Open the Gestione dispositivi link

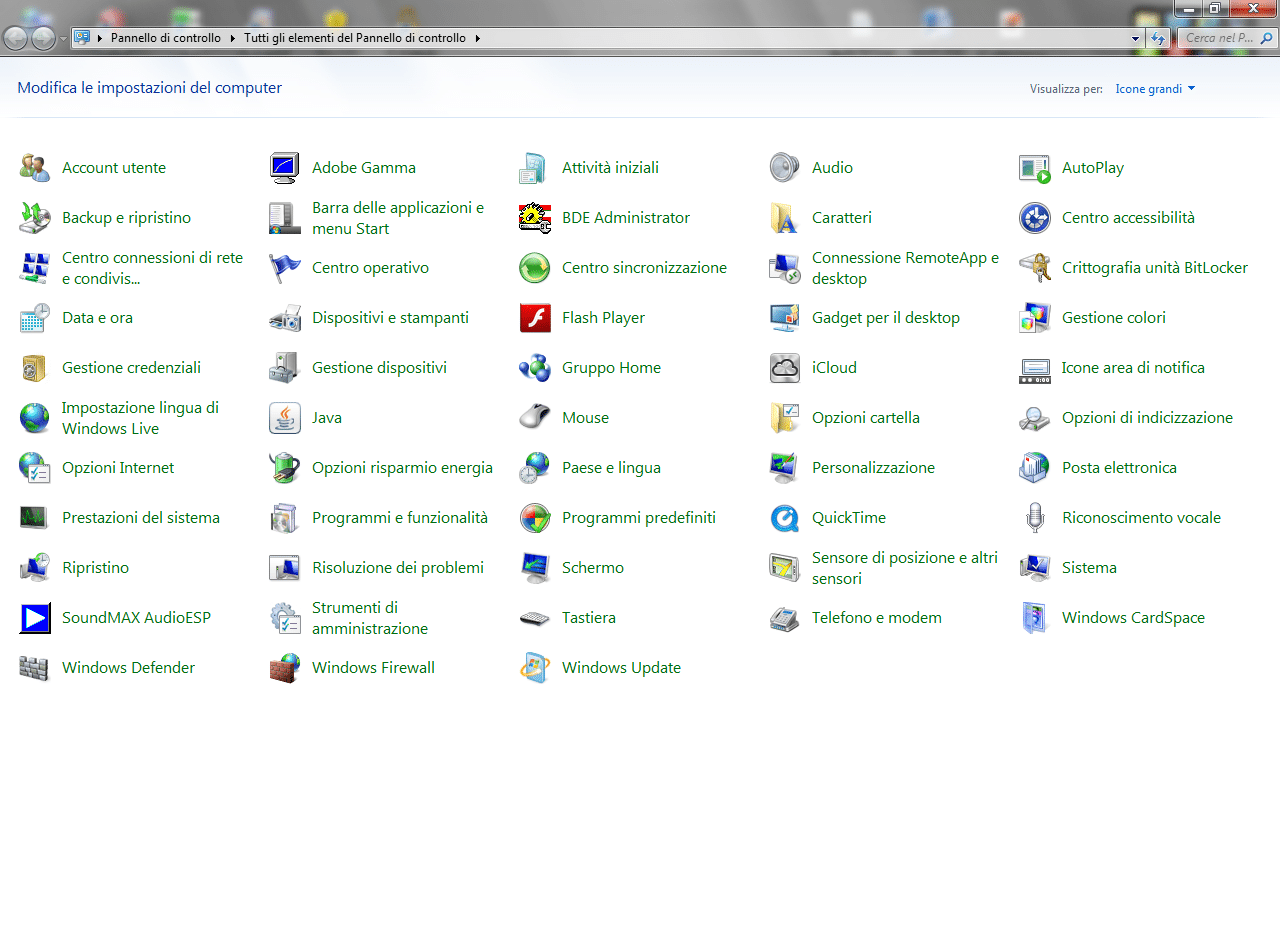pos(379,368)
